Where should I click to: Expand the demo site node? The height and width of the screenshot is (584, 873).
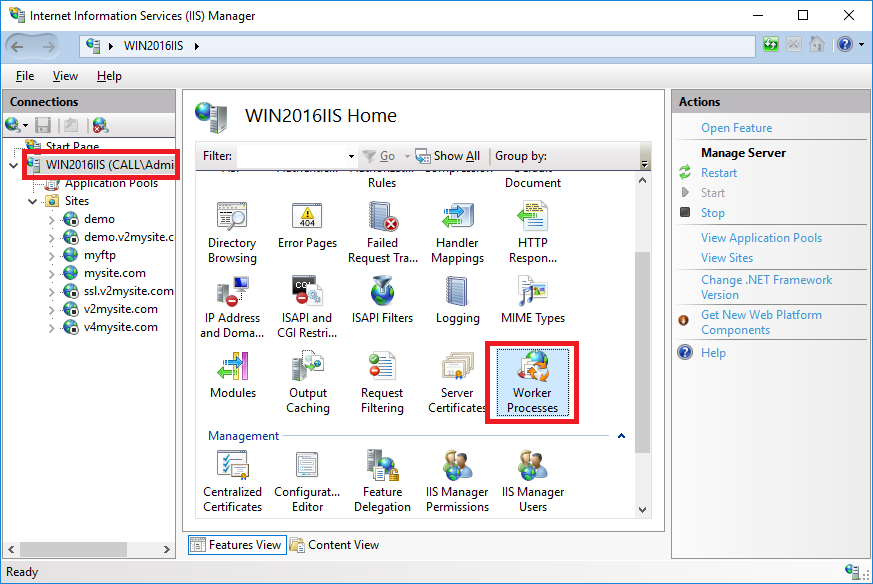(x=51, y=220)
